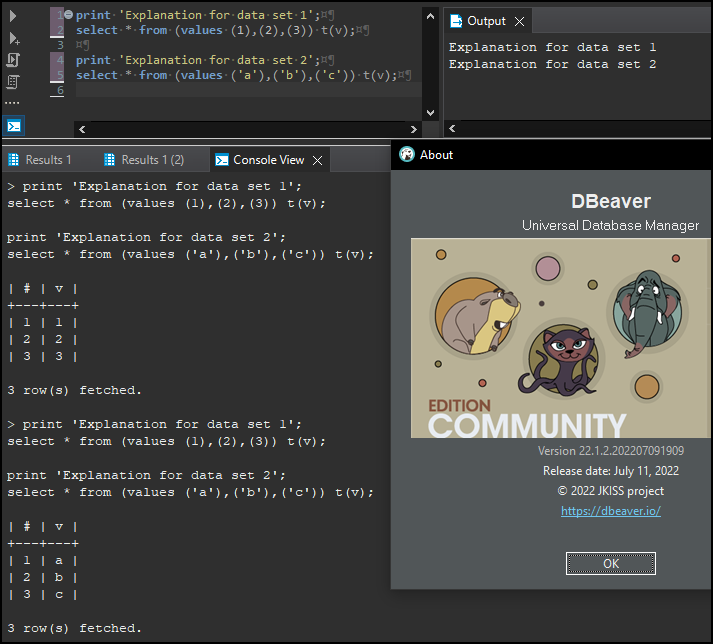Click the last '3 row(s) fetched.' line
The width and height of the screenshot is (713, 644).
(75, 628)
